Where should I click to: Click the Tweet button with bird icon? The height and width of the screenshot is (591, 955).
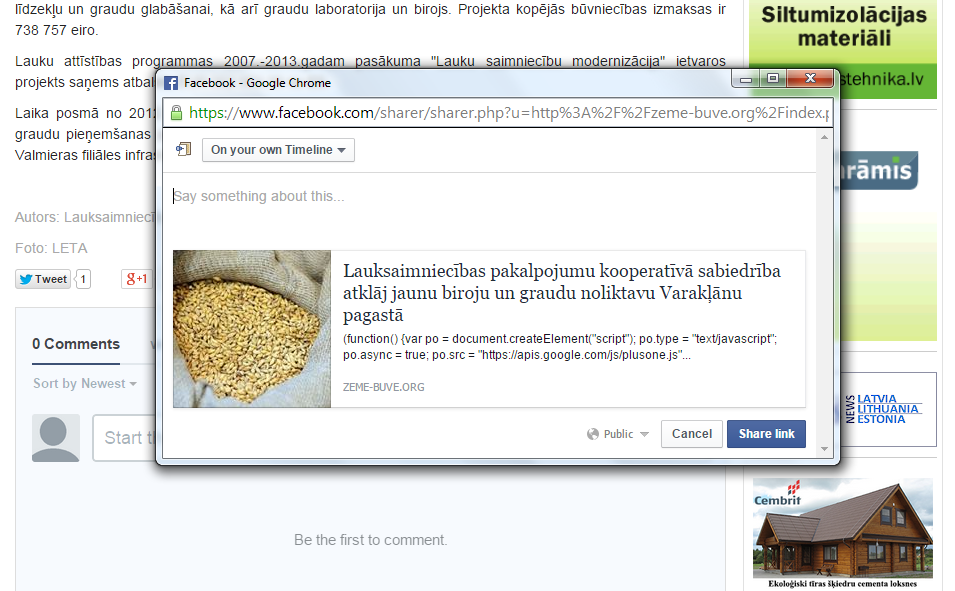43,279
